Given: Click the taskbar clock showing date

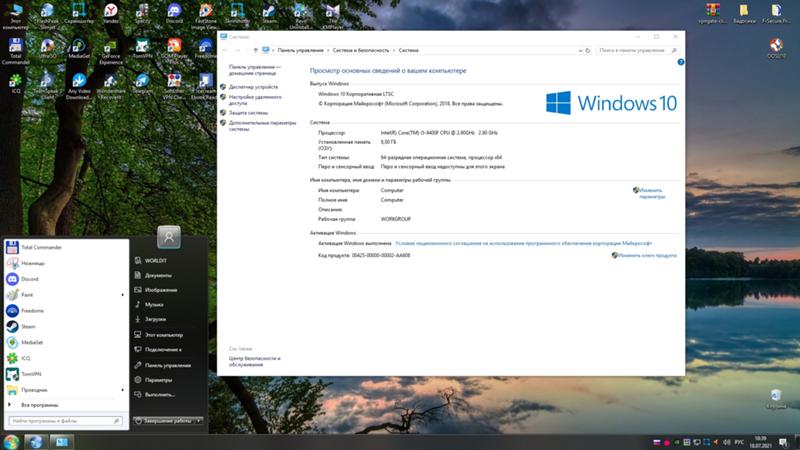Looking at the screenshot, I should [760, 442].
